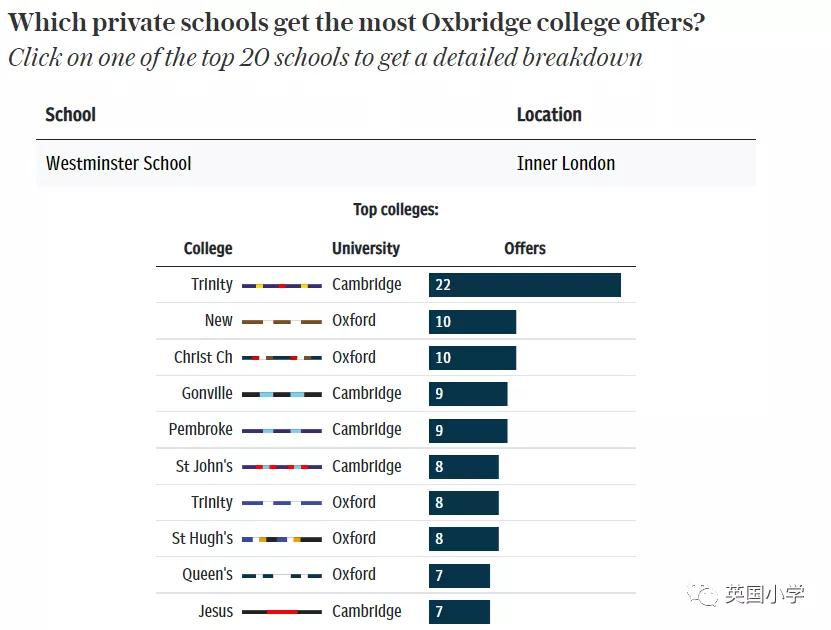The width and height of the screenshot is (831, 630).
Task: Click the St John's scarf colors icon
Action: 282,467
